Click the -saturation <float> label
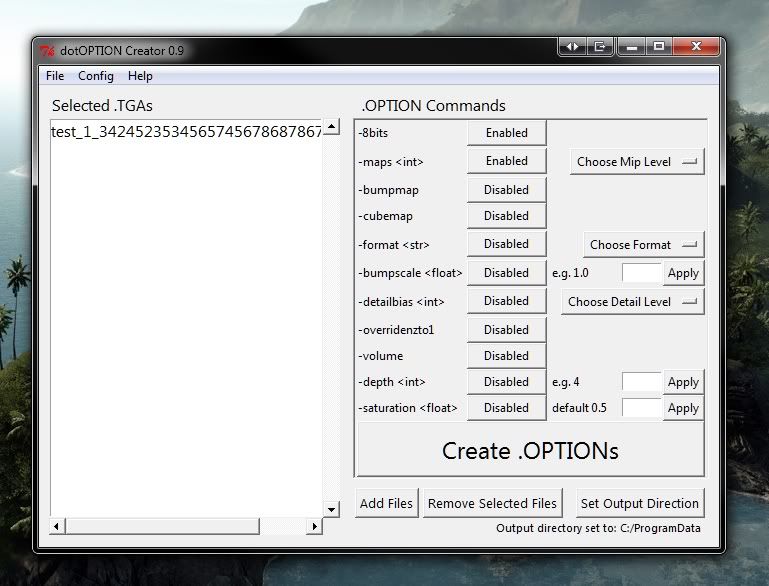Screen dimensions: 769x586 pos(408,408)
